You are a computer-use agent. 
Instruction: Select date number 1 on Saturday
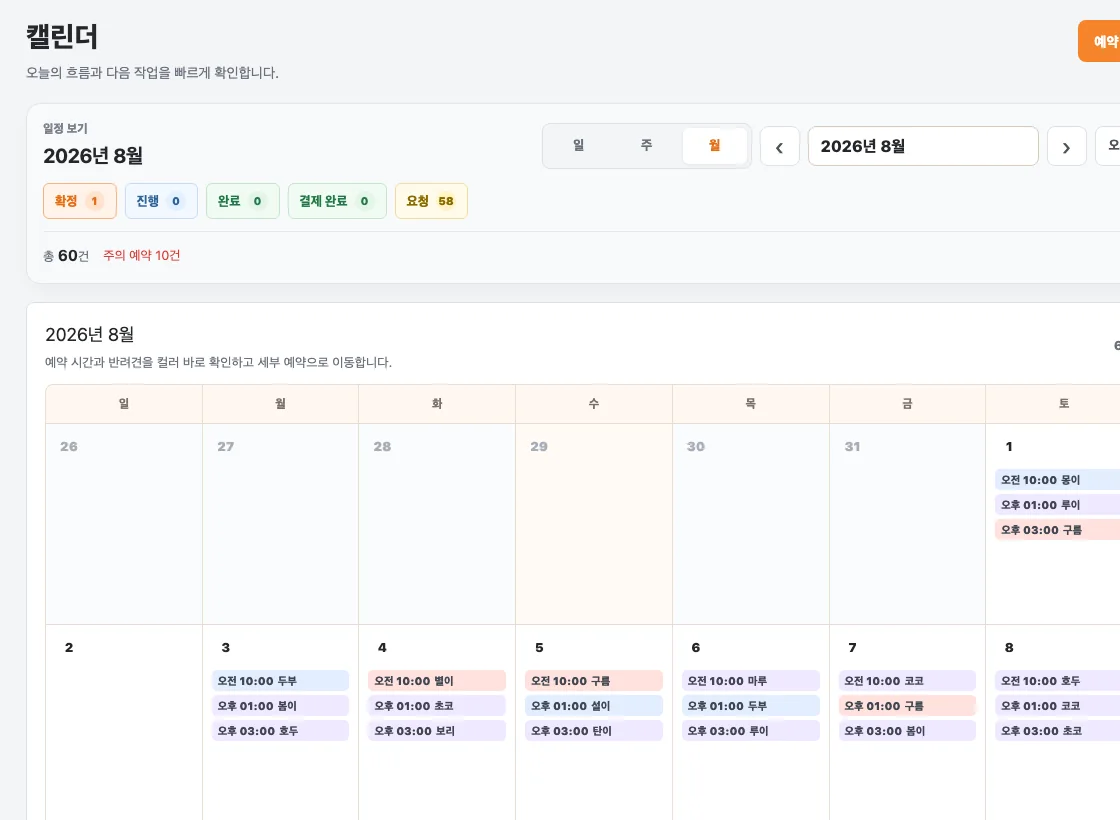click(1009, 446)
